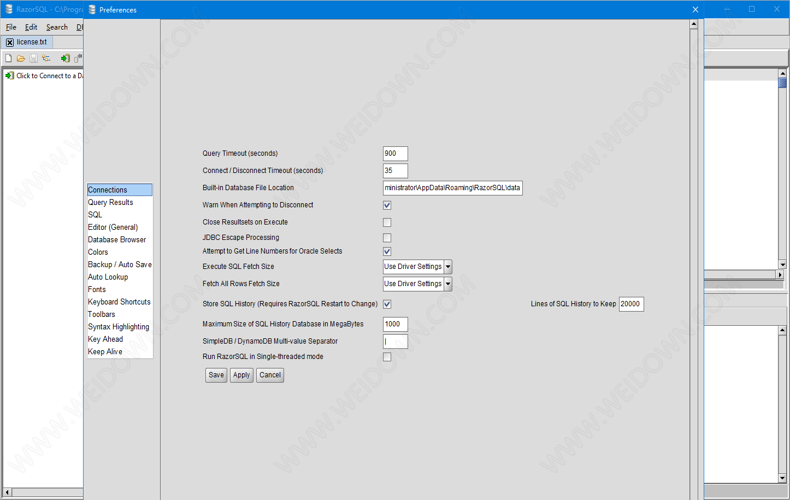This screenshot has width=790, height=500.
Task: Click Built-in Database File Location field
Action: (452, 188)
